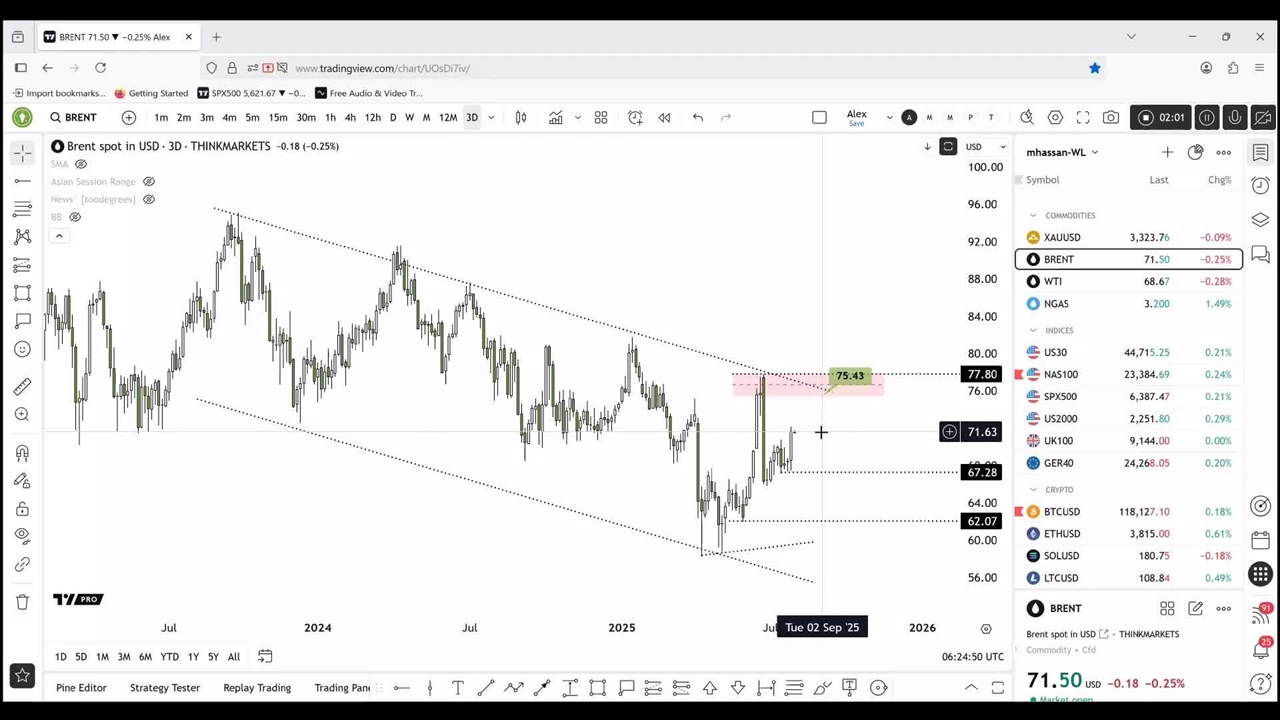
Task: Show the Asian Session Range indicator
Action: click(x=148, y=182)
